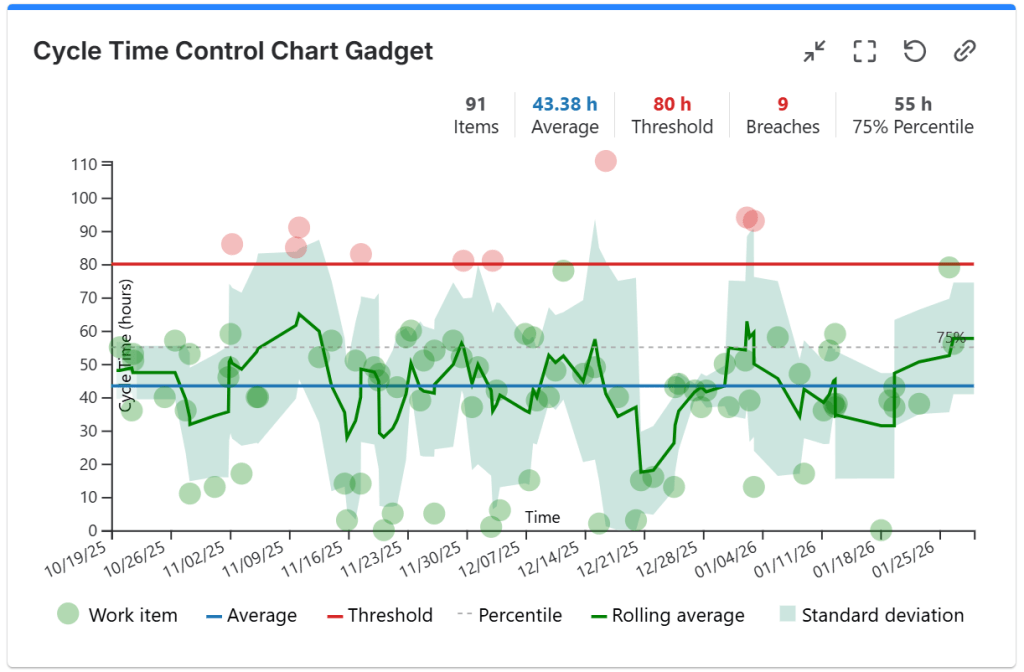Screen dimensions: 1024x672
Task: Copy the gadget link icon
Action: click(964, 51)
